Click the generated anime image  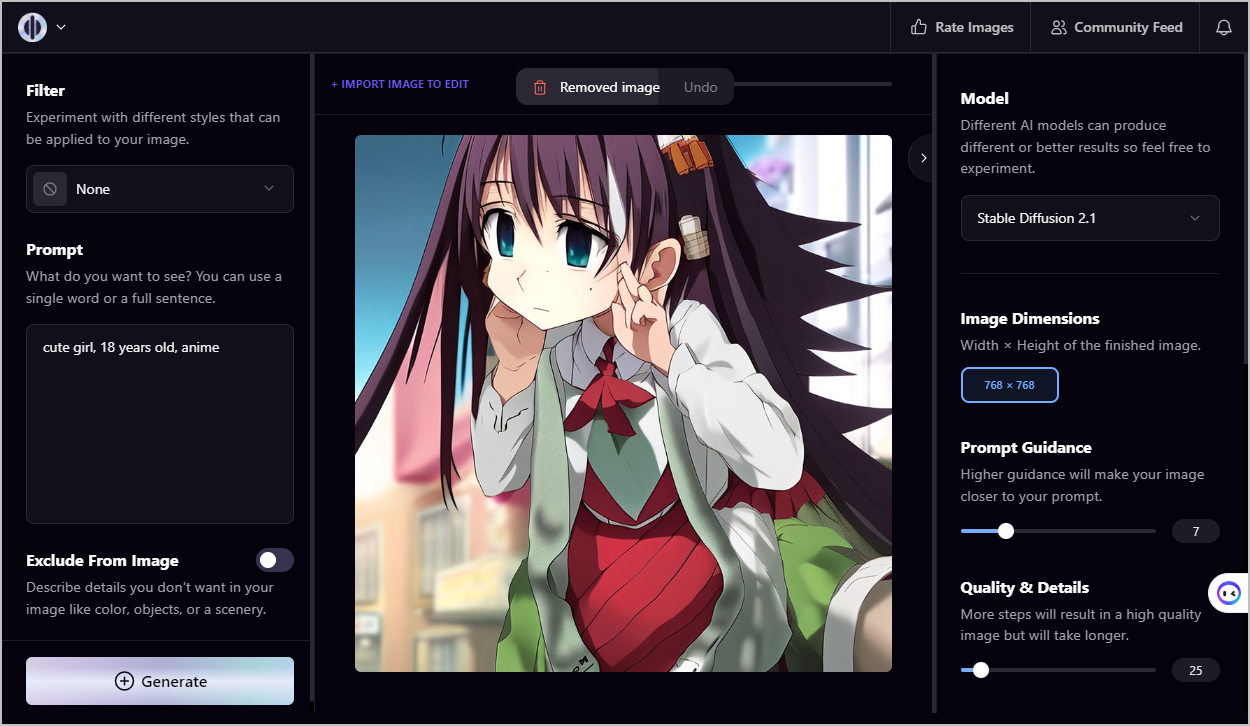pos(623,403)
